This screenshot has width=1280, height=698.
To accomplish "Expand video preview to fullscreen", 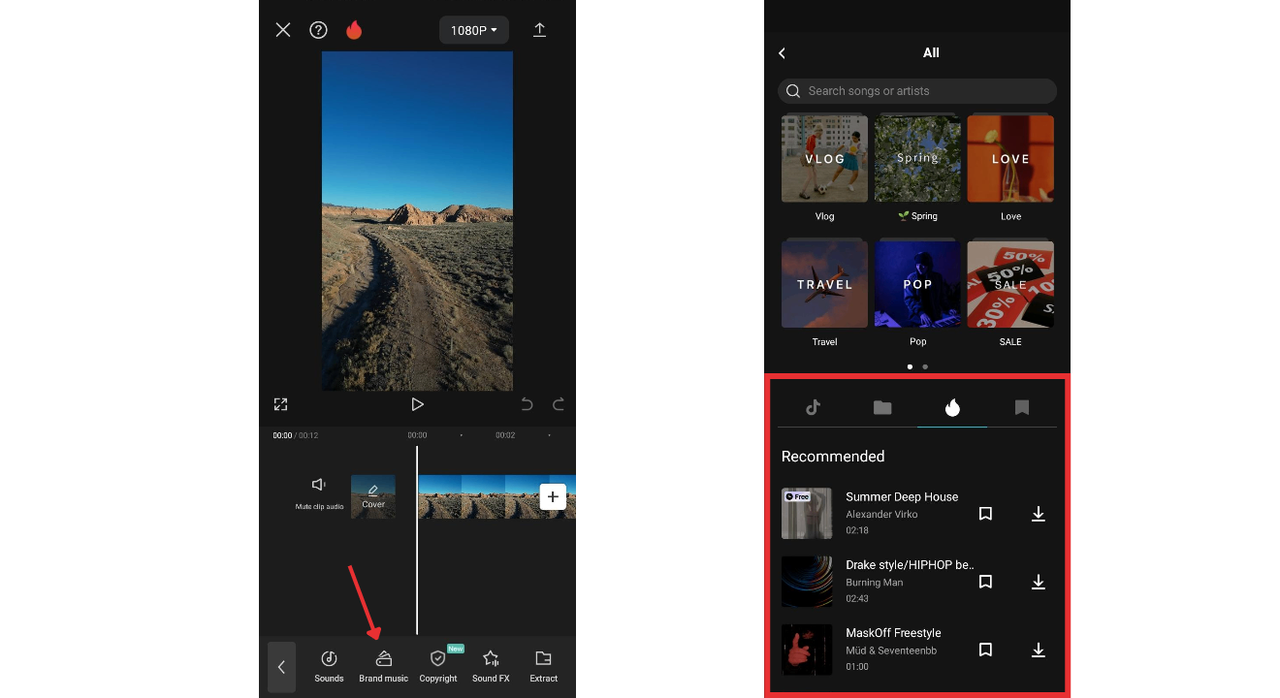I will coord(281,404).
